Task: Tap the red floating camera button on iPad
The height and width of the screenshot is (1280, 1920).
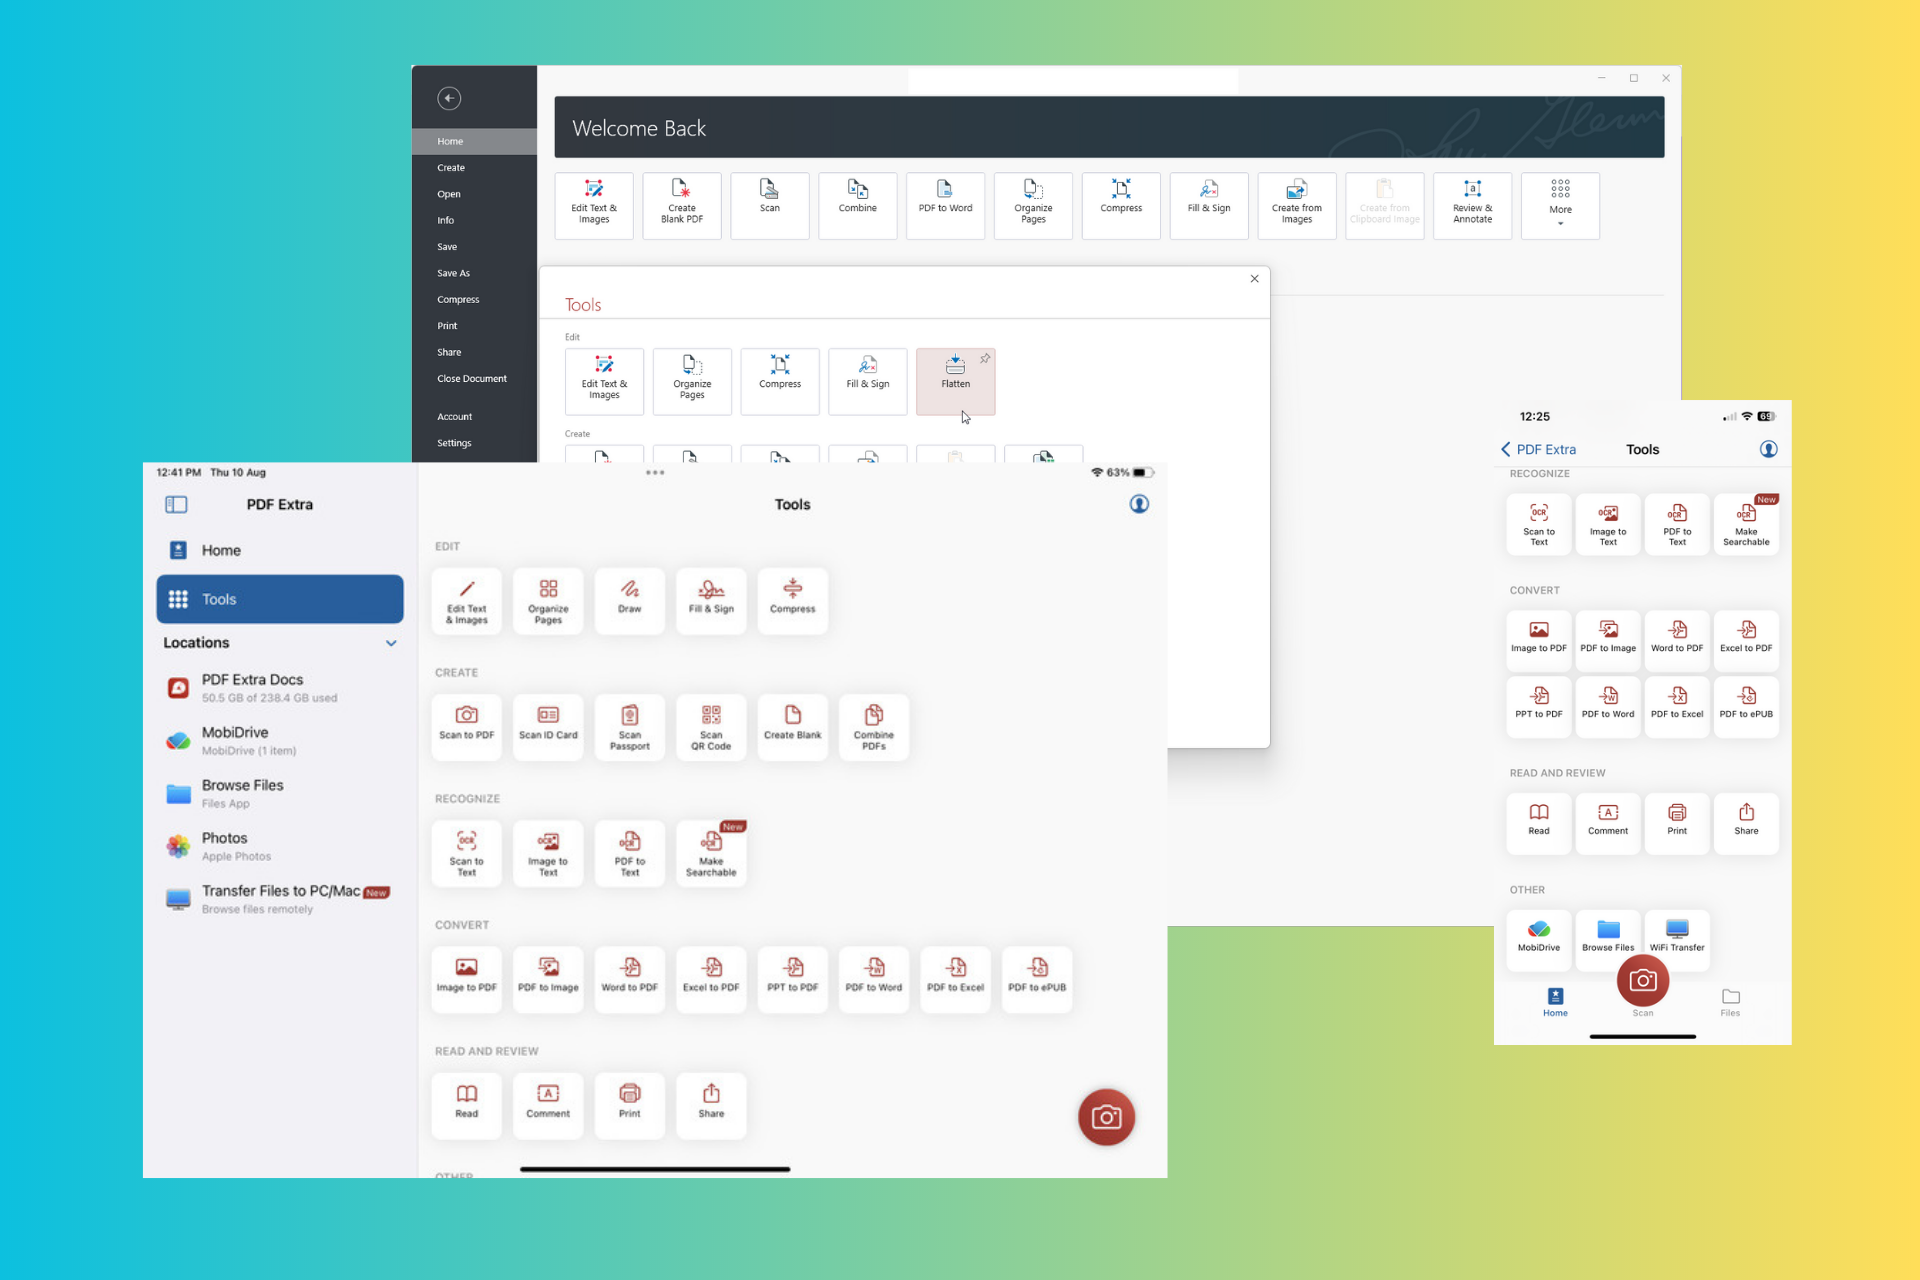Action: click(x=1106, y=1117)
